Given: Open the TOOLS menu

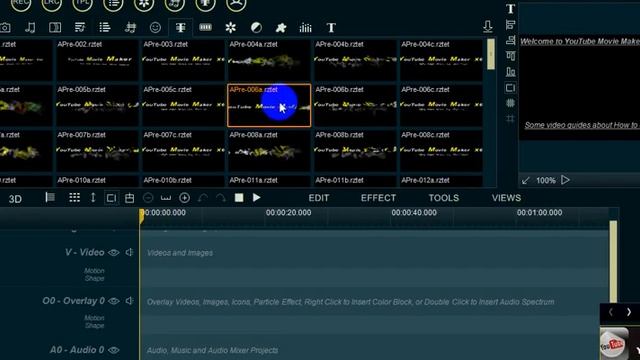Looking at the screenshot, I should tap(444, 198).
